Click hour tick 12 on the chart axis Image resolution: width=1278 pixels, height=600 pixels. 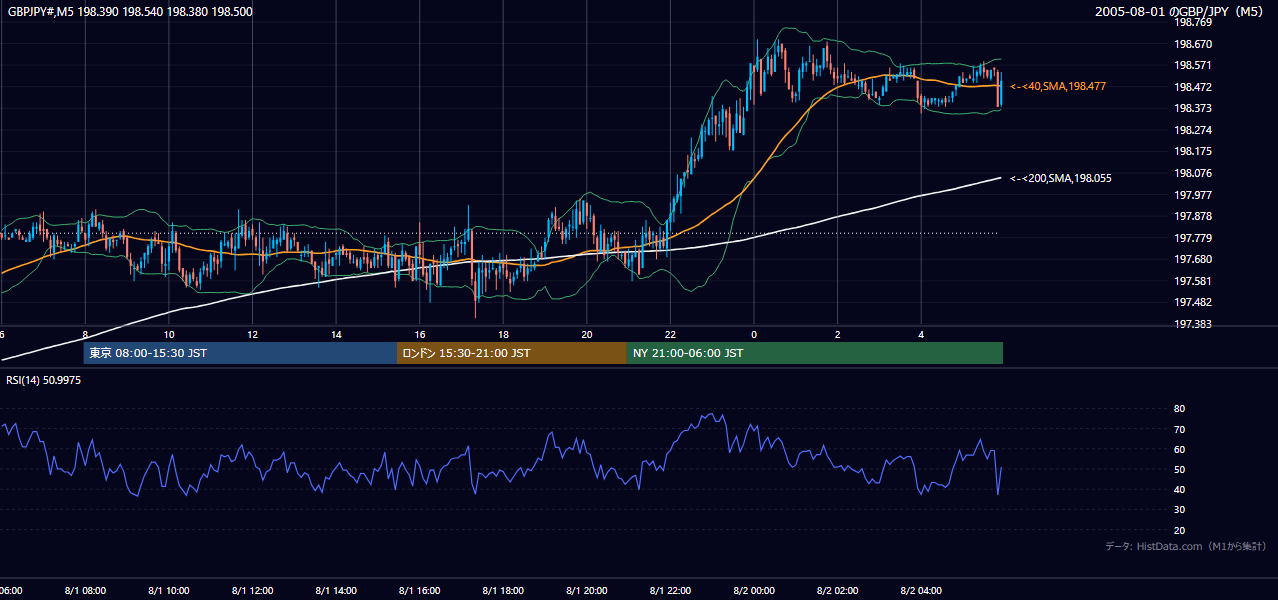252,335
